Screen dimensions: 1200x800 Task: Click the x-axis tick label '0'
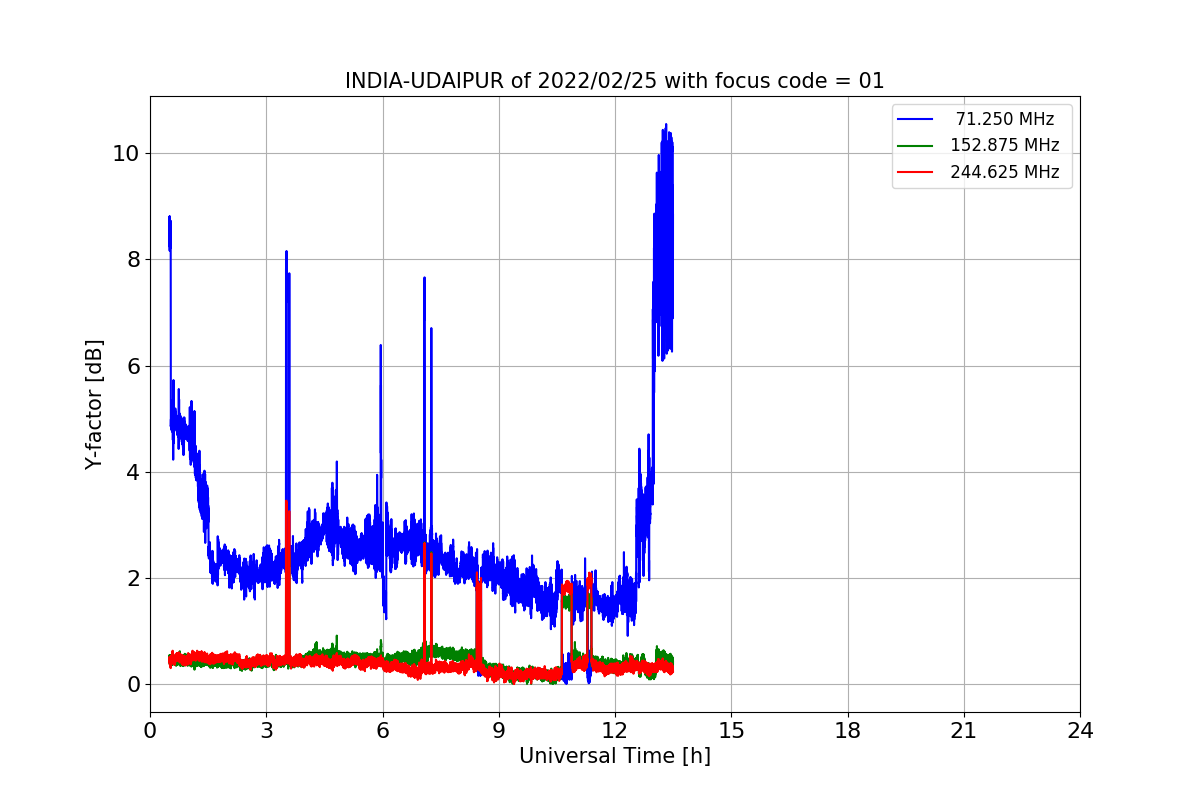tap(150, 731)
